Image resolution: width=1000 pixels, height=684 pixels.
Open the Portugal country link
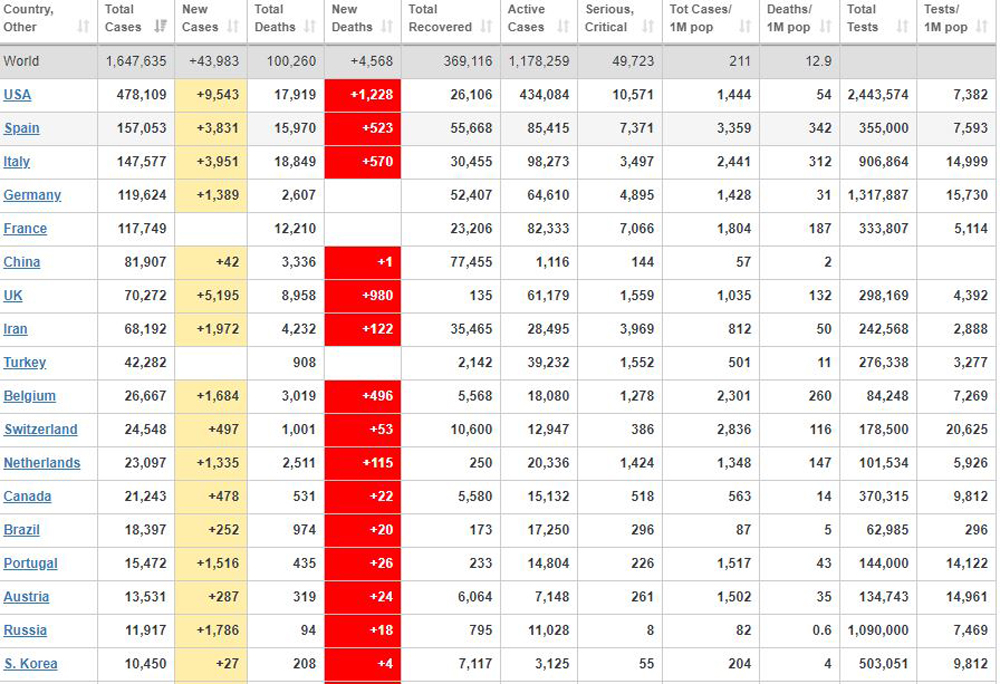(x=31, y=564)
